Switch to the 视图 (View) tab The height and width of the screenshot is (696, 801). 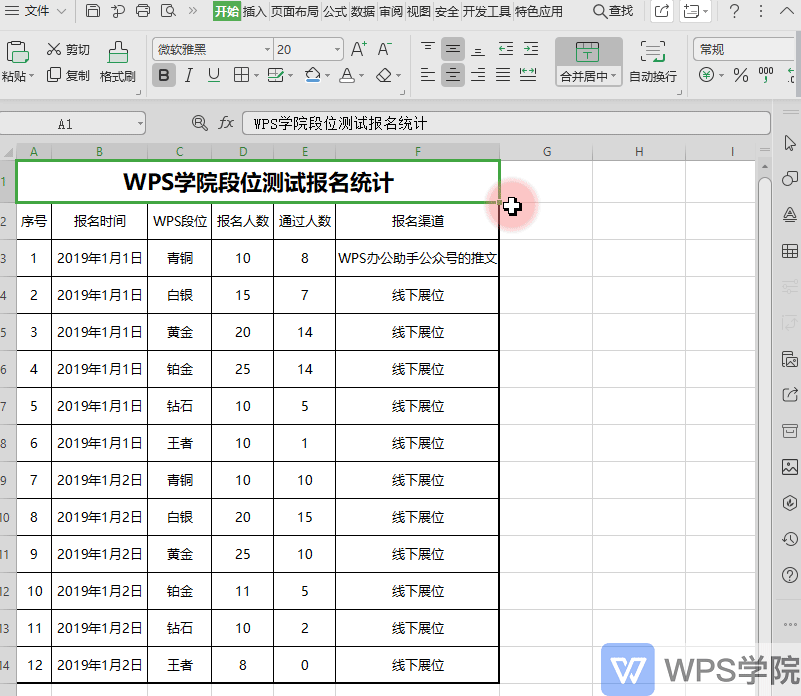(418, 11)
